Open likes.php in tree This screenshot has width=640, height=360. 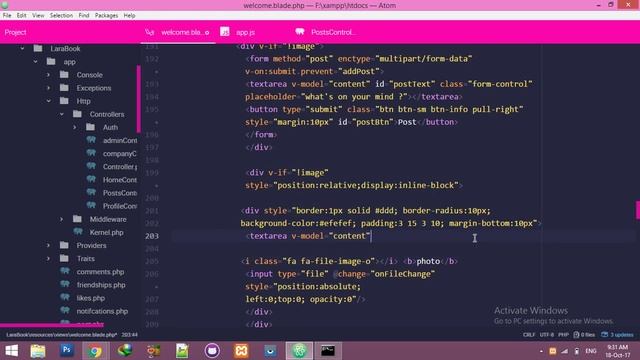[91, 298]
